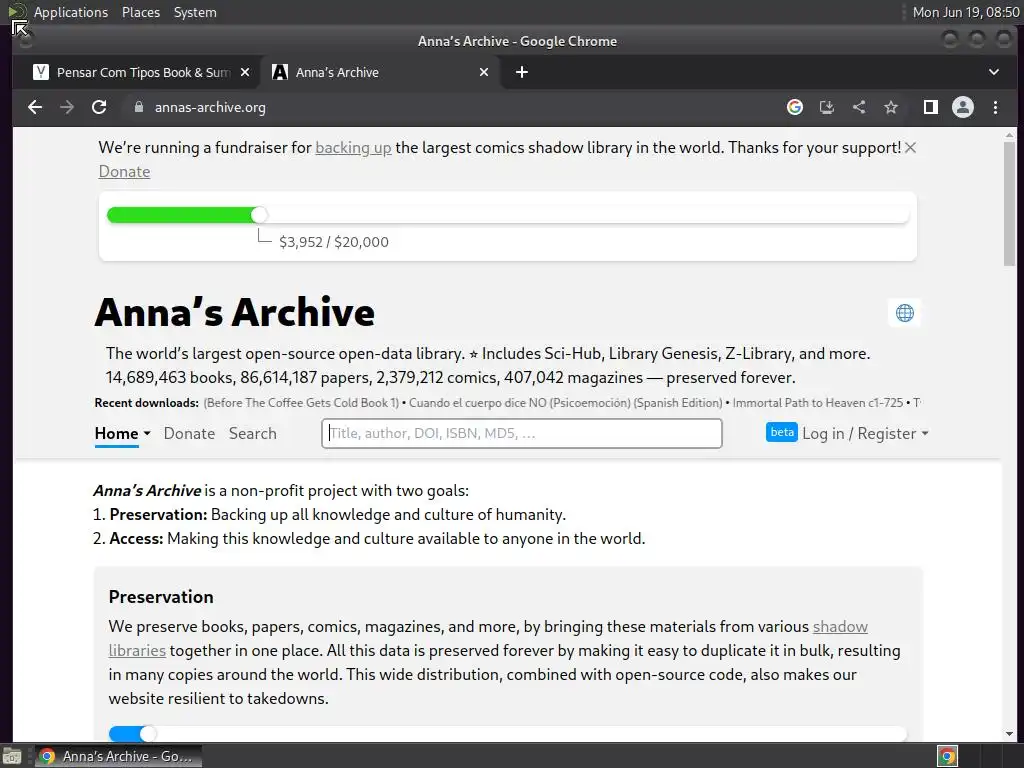1024x768 pixels.
Task: Click the browser back arrow
Action: tap(35, 107)
